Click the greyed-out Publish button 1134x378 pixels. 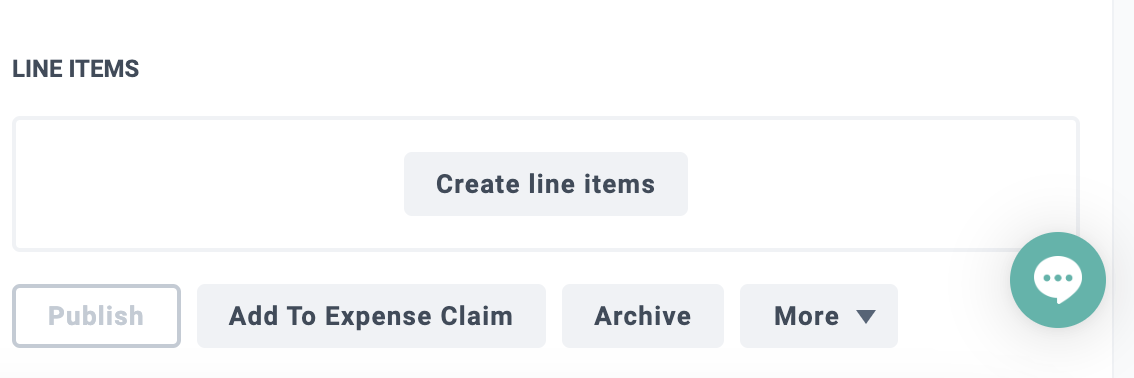96,316
